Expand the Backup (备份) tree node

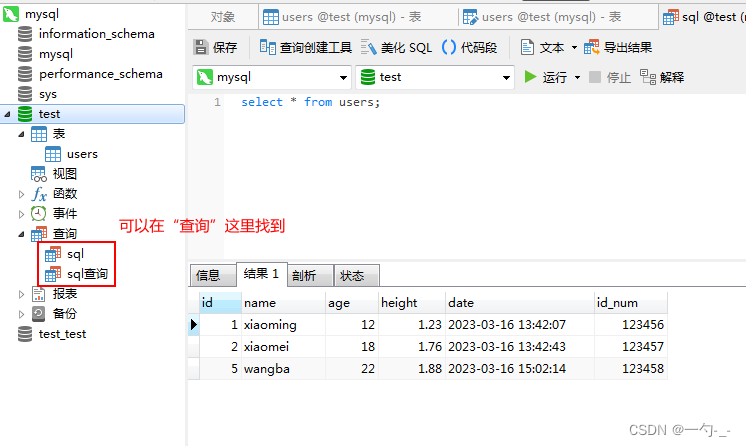click(x=23, y=314)
